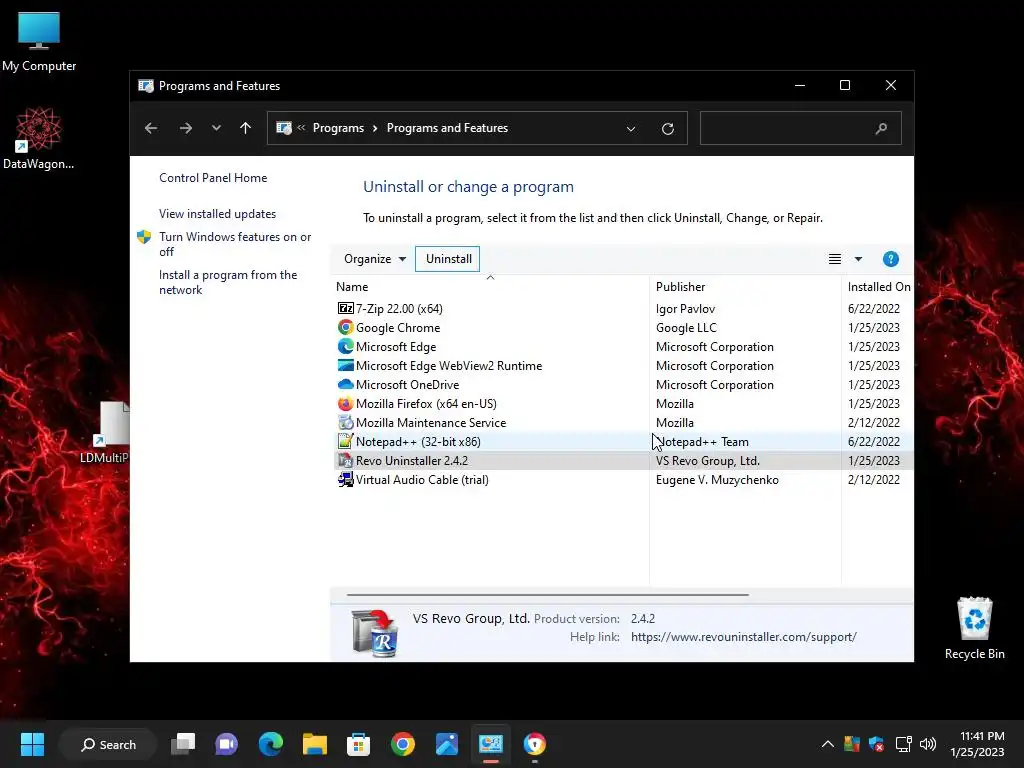Open help with the blue question mark icon
The height and width of the screenshot is (768, 1024).
pyautogui.click(x=890, y=259)
